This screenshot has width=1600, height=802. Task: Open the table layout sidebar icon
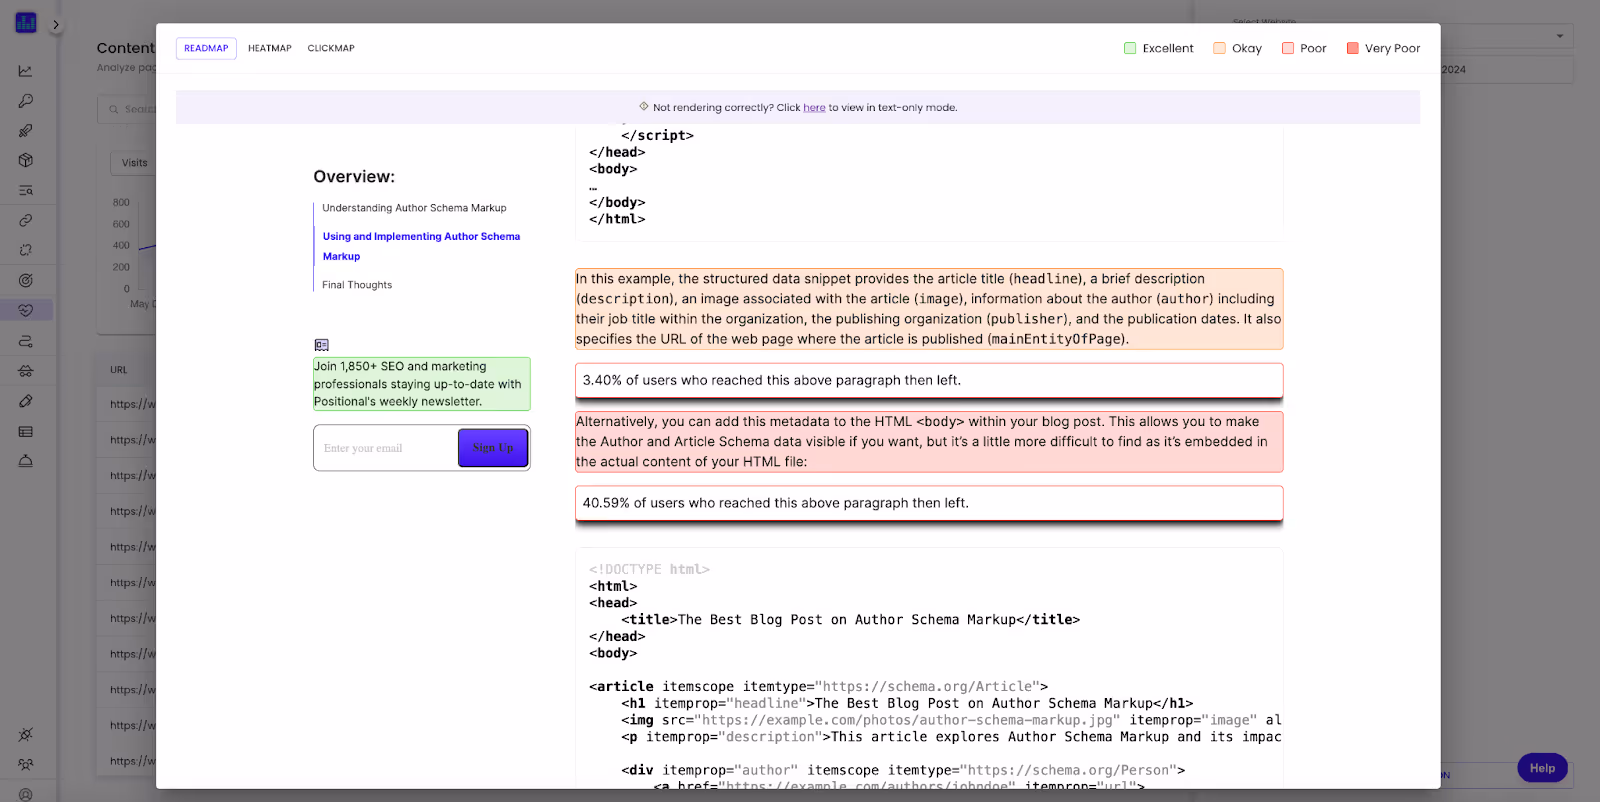click(x=26, y=432)
